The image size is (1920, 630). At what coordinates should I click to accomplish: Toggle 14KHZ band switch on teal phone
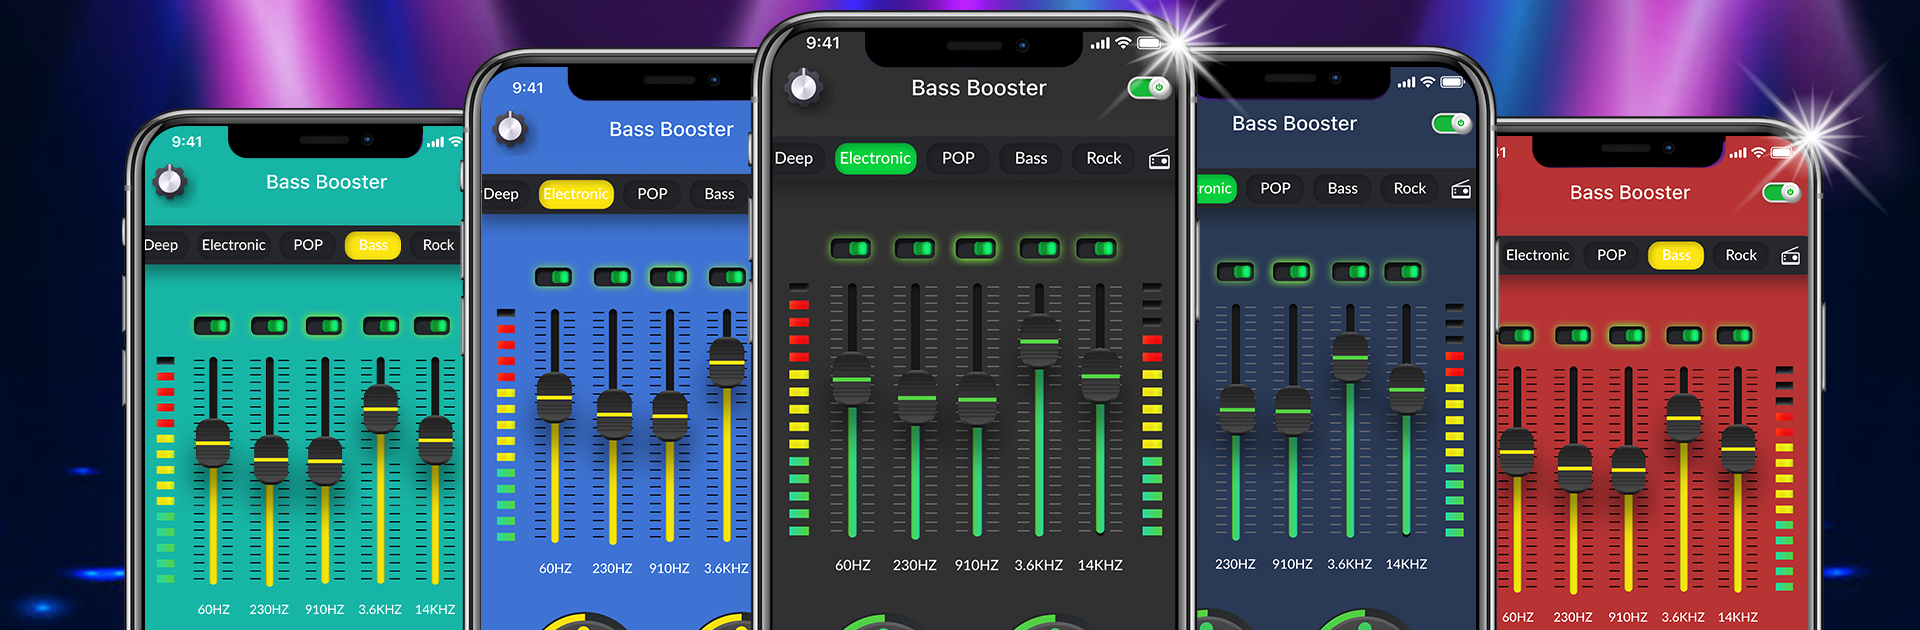(433, 326)
